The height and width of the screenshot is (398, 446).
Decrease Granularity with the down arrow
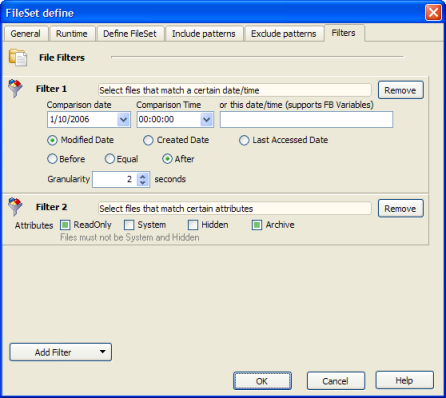click(x=143, y=183)
